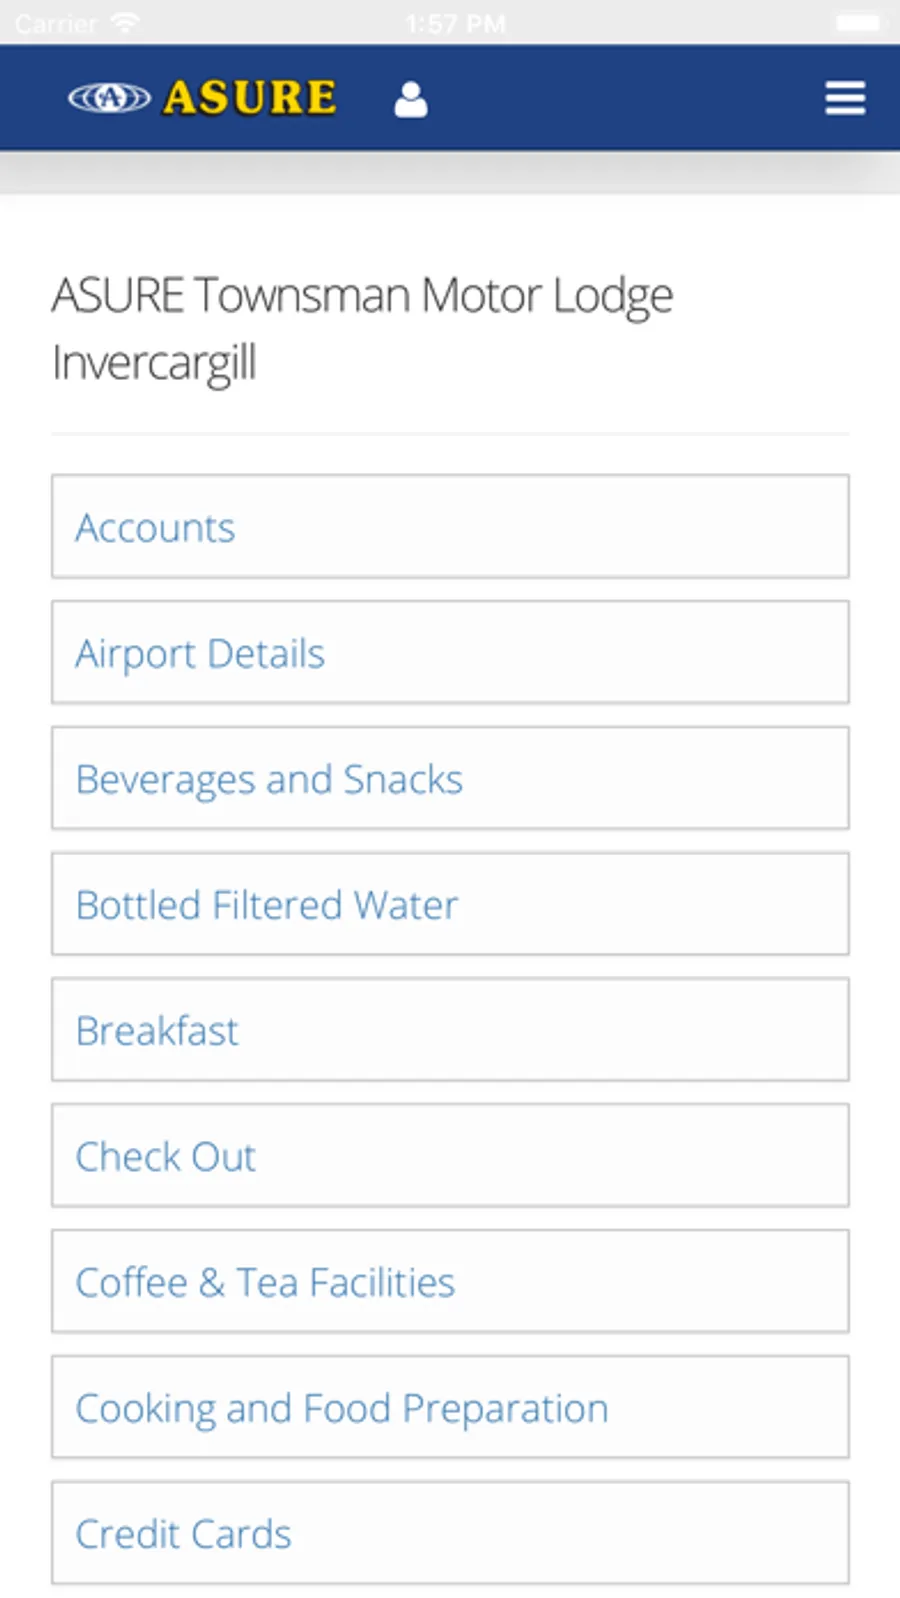This screenshot has width=900, height=1598.
Task: Select Bottled Filtered Water entry
Action: (x=450, y=905)
